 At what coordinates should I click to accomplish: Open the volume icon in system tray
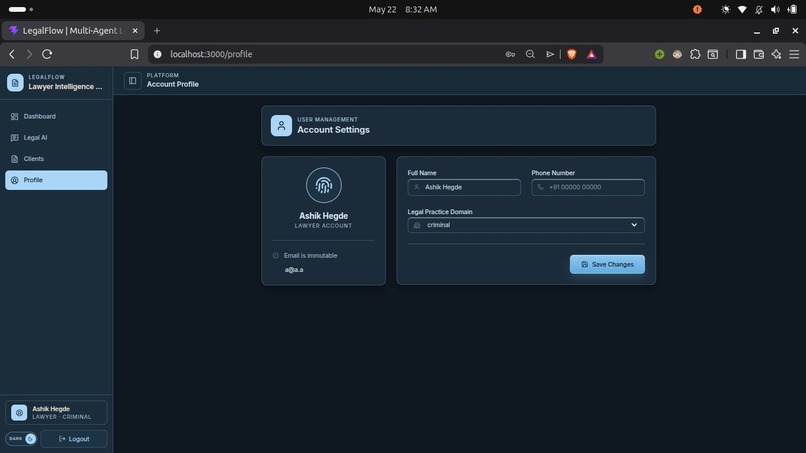(775, 9)
